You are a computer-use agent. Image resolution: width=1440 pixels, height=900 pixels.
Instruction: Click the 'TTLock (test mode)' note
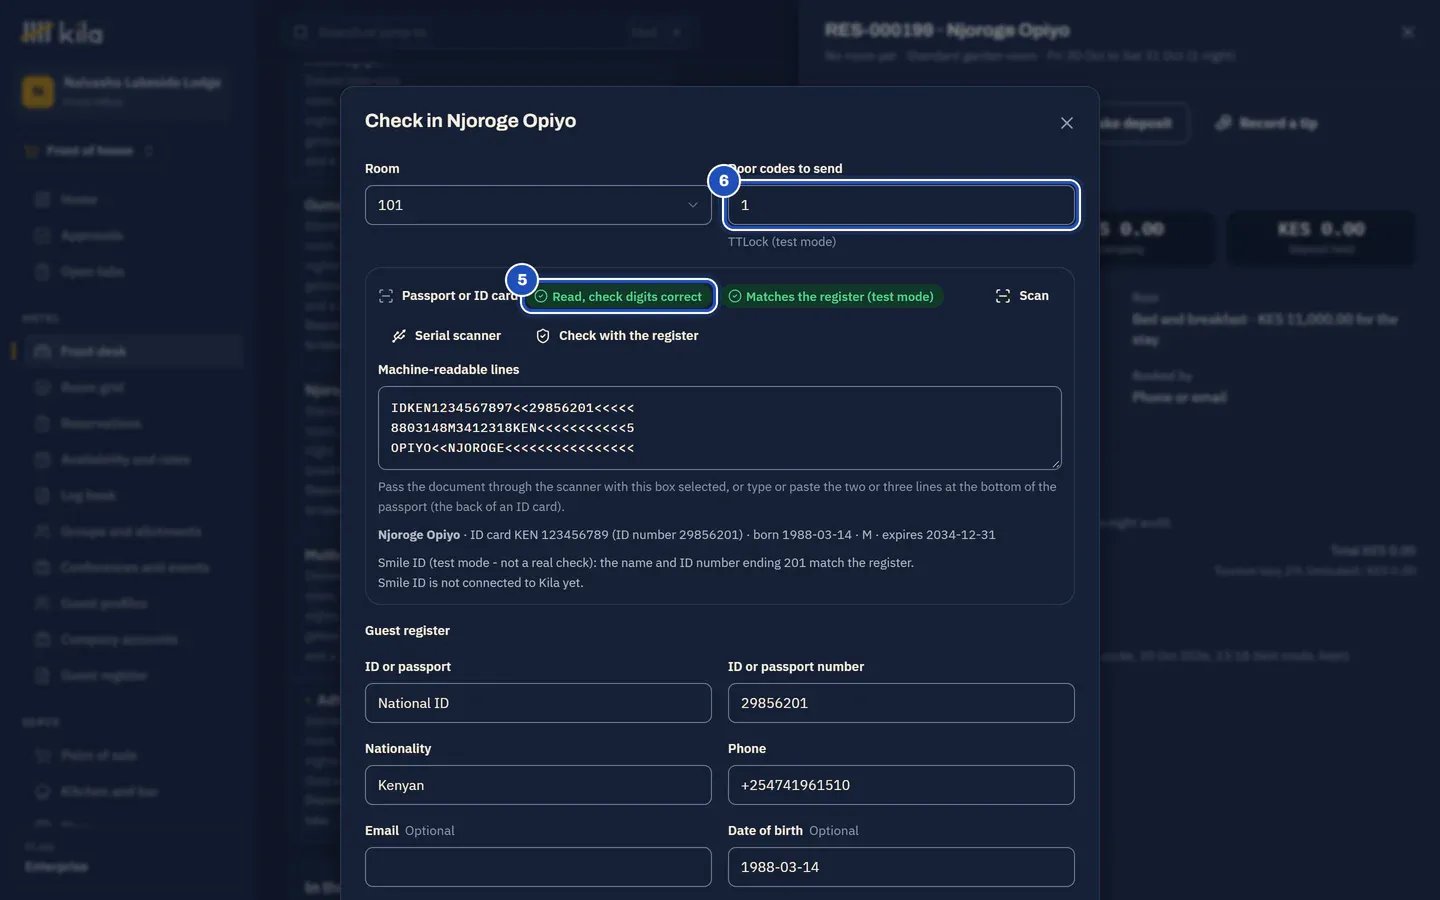[782, 242]
